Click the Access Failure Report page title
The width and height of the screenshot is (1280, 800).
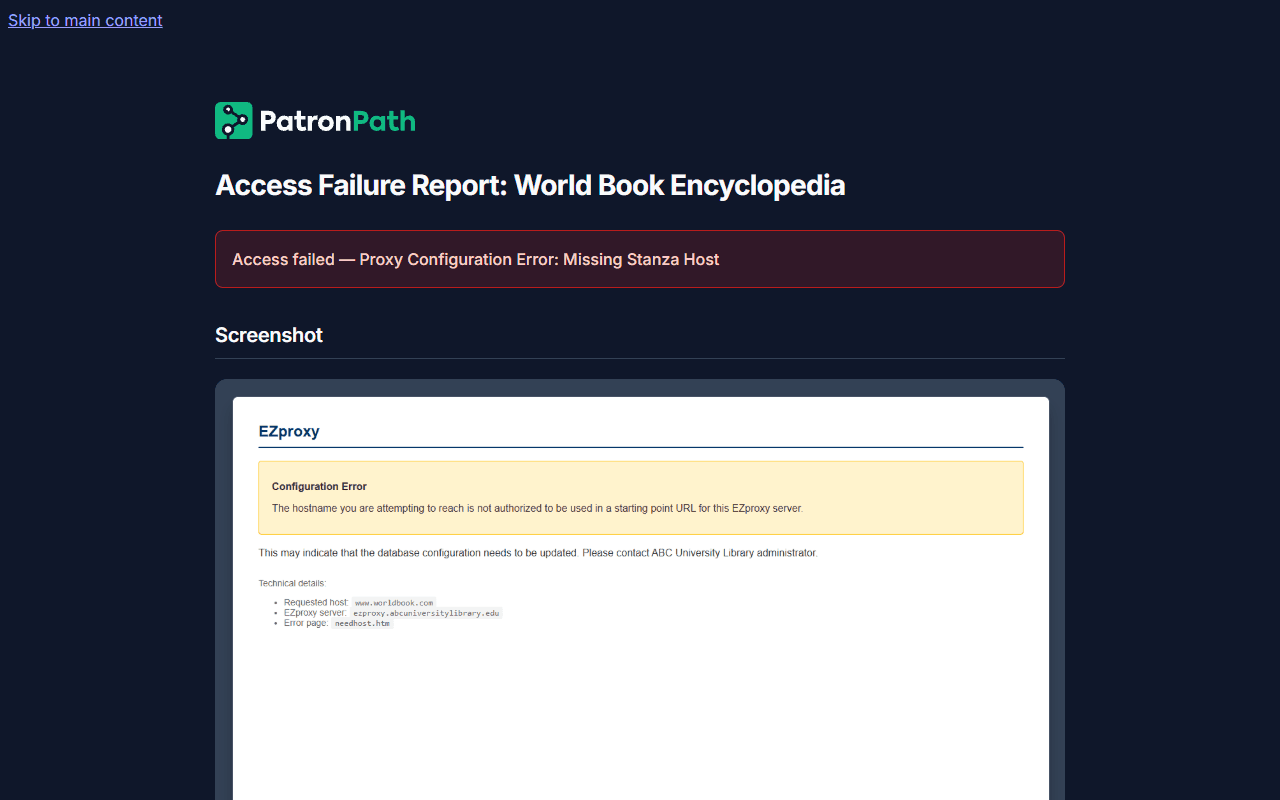tap(530, 185)
